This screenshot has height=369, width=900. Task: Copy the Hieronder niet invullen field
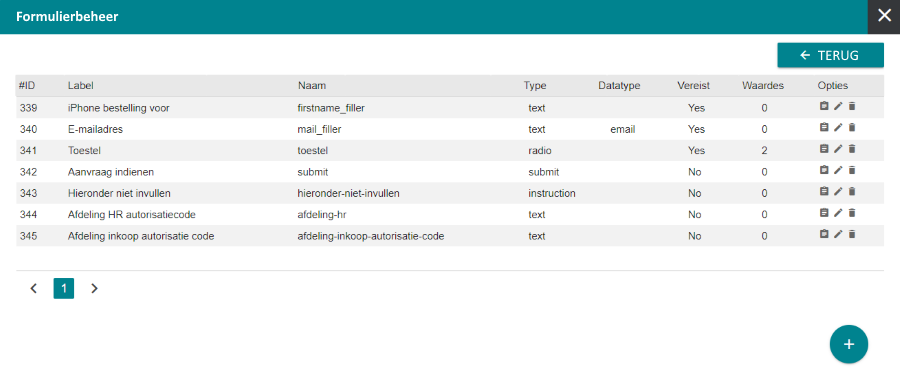point(824,191)
